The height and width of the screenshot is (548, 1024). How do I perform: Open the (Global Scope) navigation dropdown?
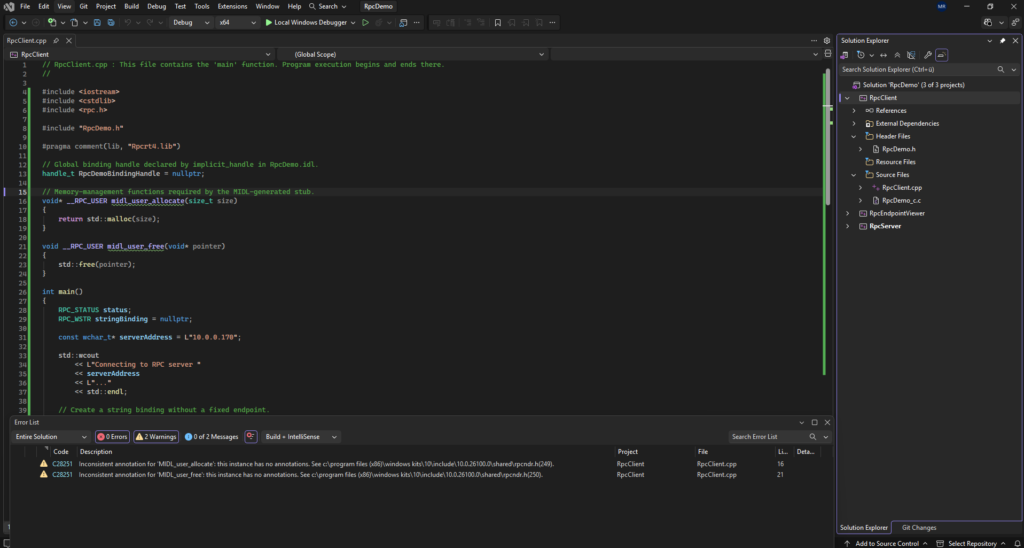click(411, 54)
